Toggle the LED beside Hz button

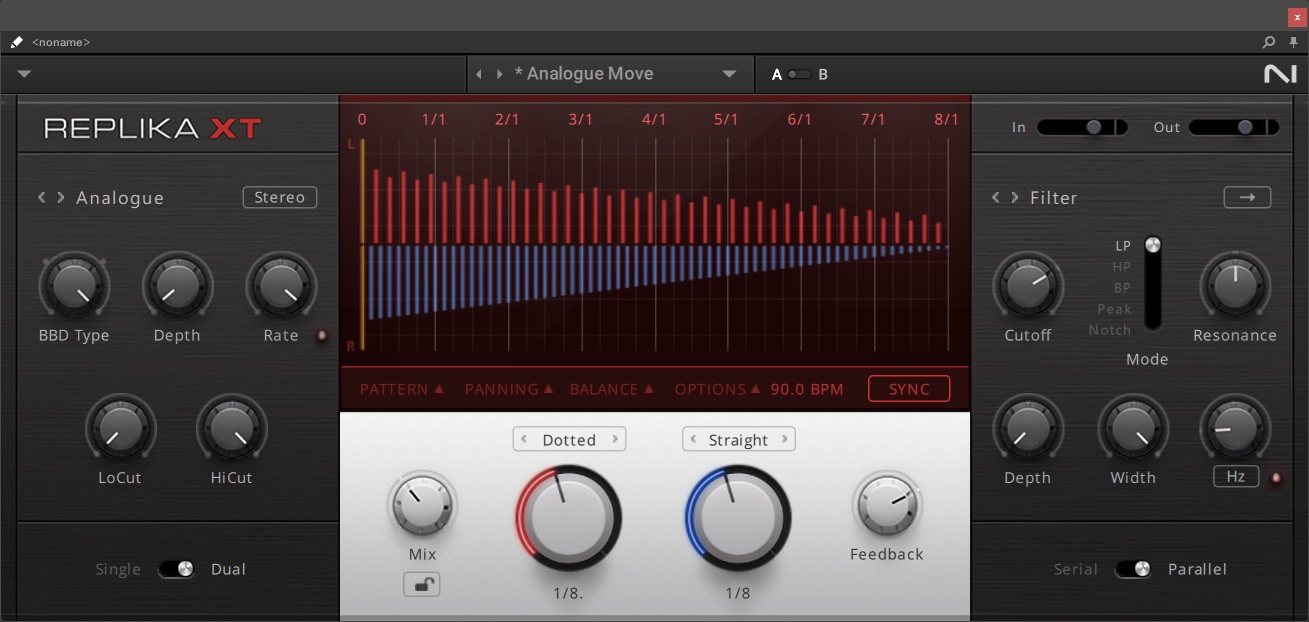pyautogui.click(x=1276, y=478)
